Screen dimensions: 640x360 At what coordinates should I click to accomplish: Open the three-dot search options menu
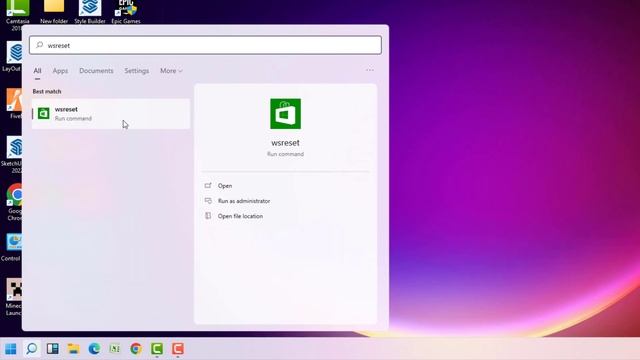coord(370,70)
